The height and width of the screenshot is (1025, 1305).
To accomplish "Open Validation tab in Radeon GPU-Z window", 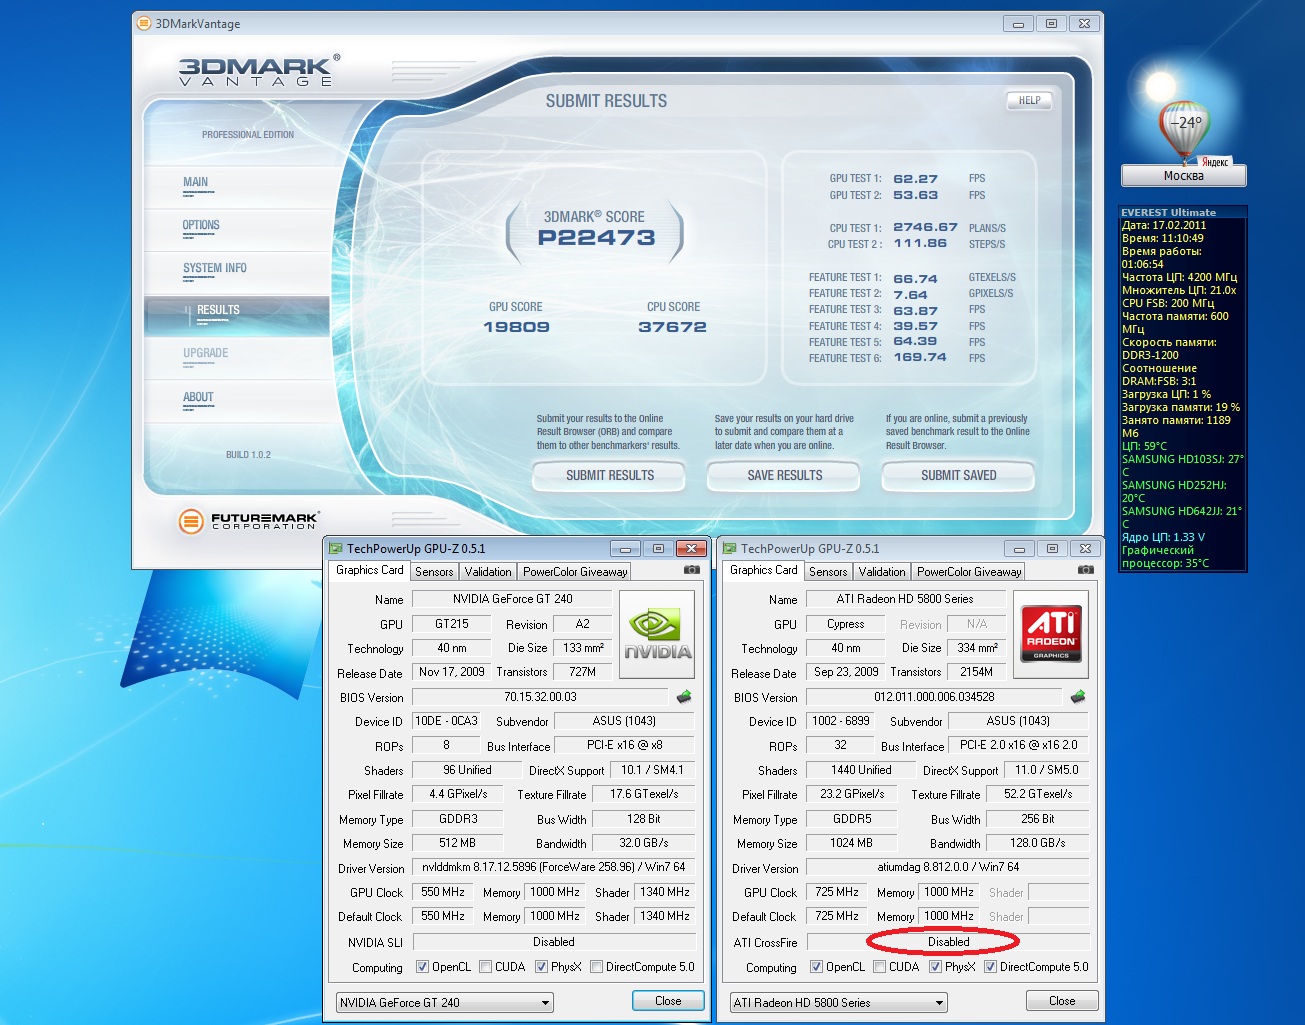I will click(x=882, y=572).
